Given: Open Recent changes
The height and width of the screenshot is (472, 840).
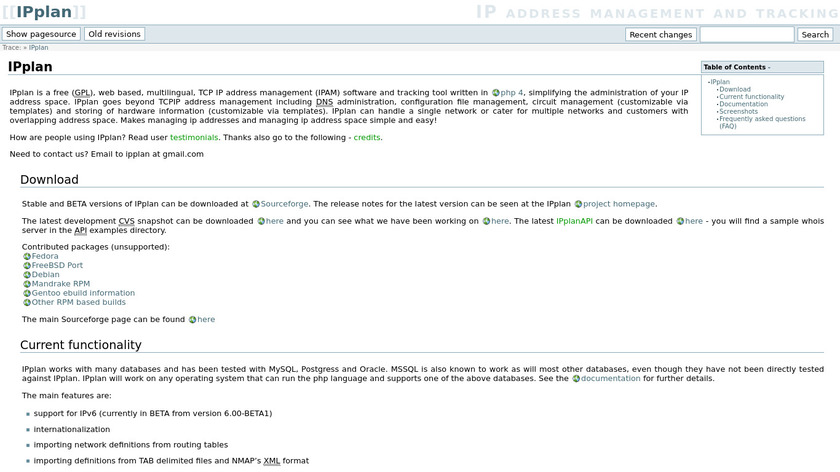Looking at the screenshot, I should (661, 34).
